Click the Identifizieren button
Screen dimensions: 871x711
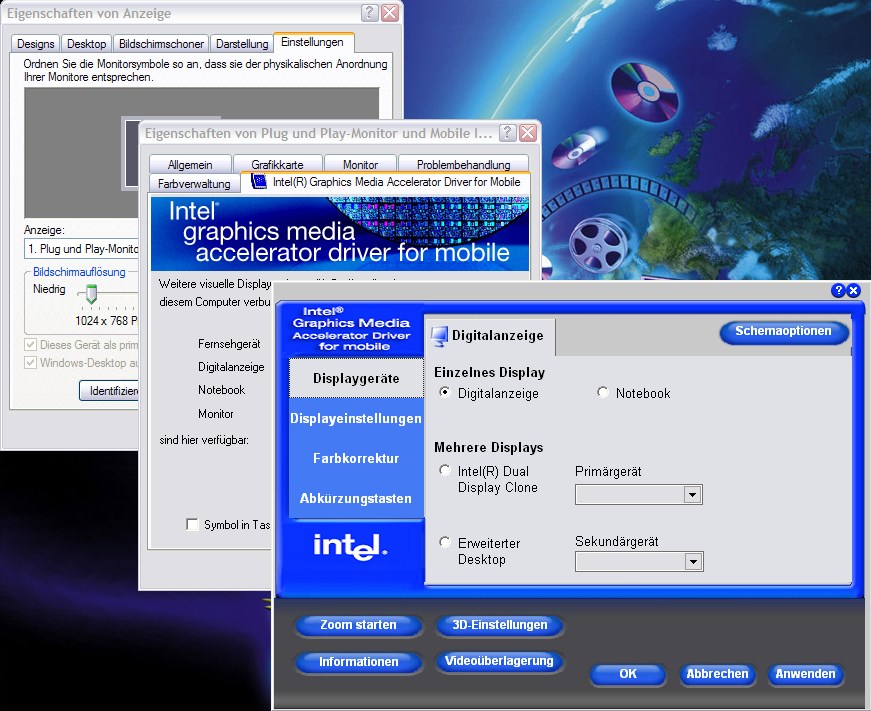(109, 390)
